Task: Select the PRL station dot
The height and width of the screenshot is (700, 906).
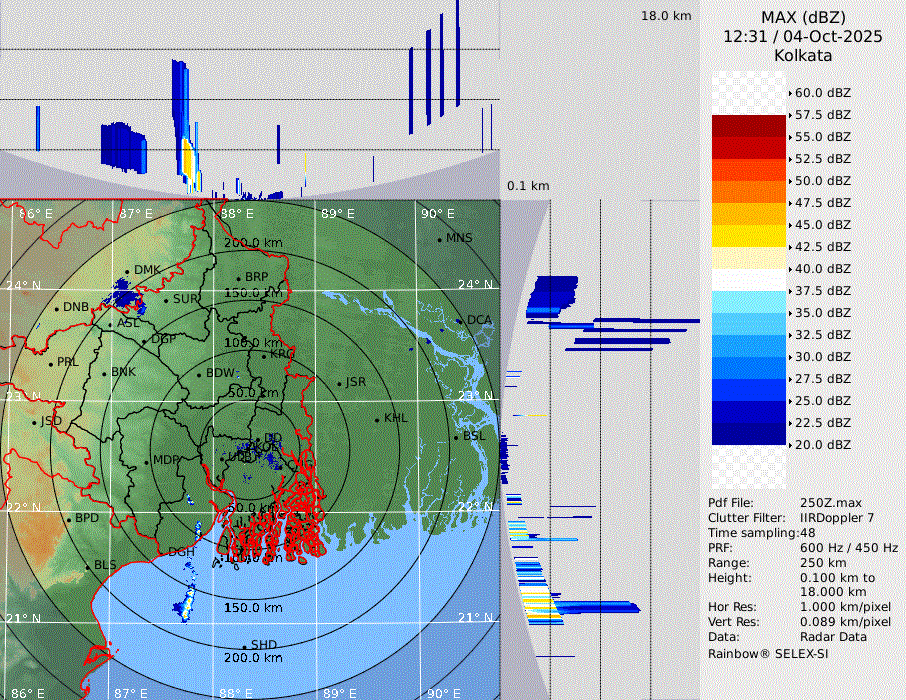Action: coord(51,363)
